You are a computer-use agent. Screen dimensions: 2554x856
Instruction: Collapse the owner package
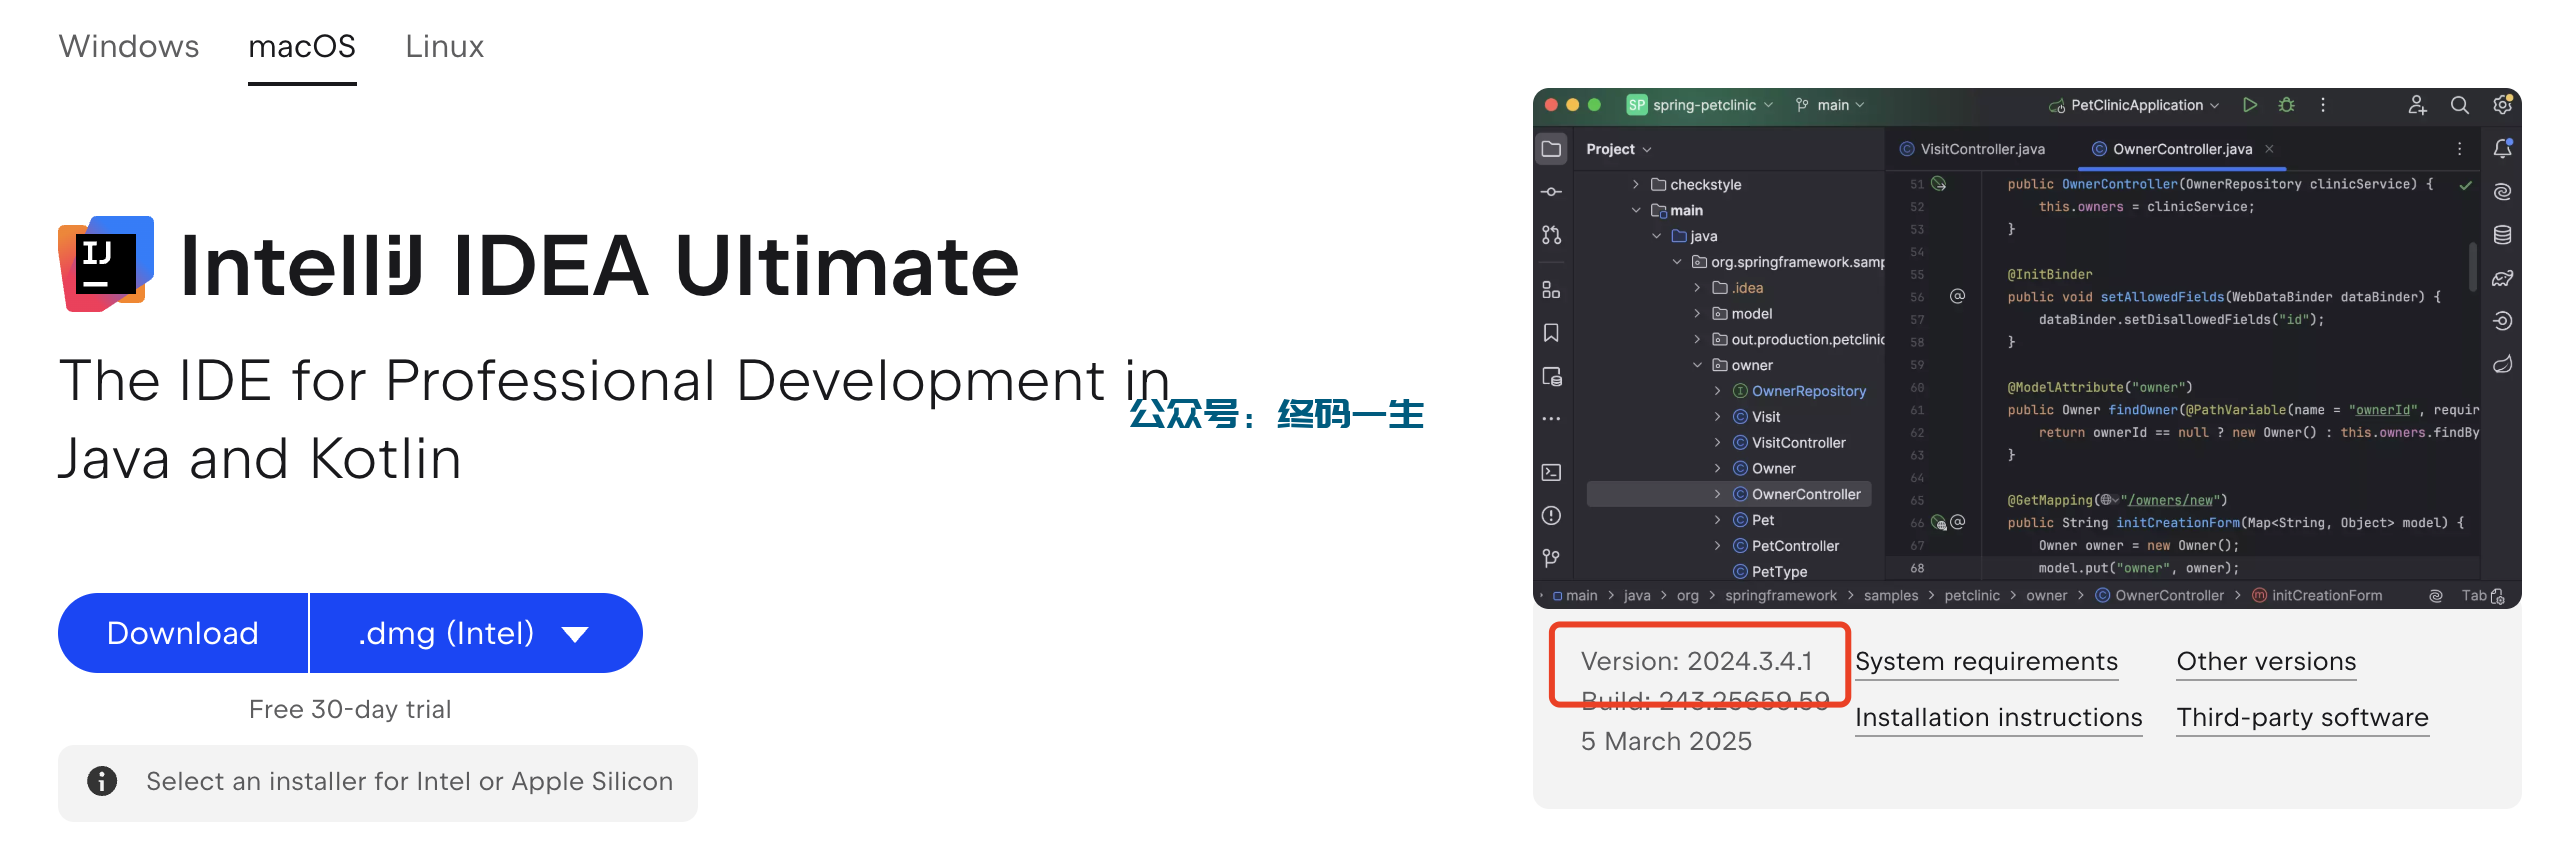(x=1697, y=366)
